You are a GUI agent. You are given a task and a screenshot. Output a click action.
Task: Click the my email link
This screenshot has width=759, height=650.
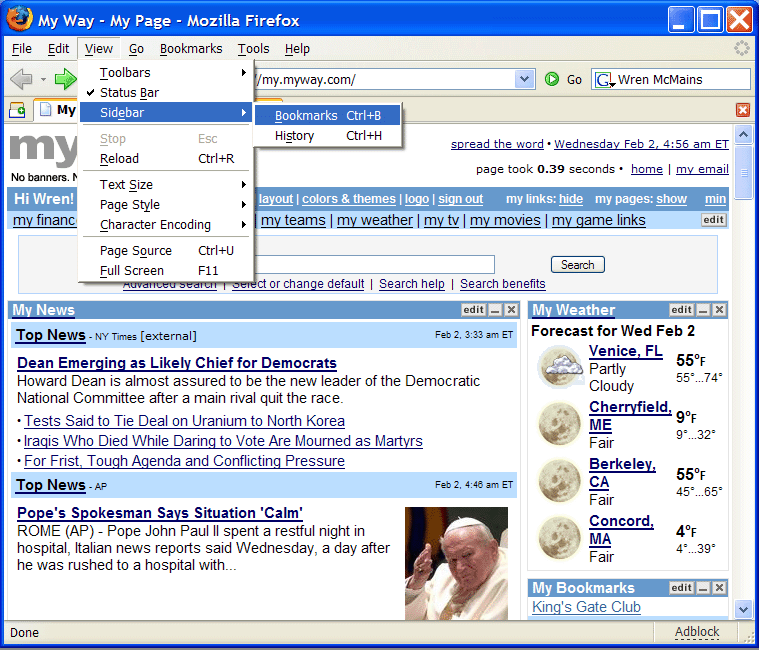pyautogui.click(x=702, y=169)
